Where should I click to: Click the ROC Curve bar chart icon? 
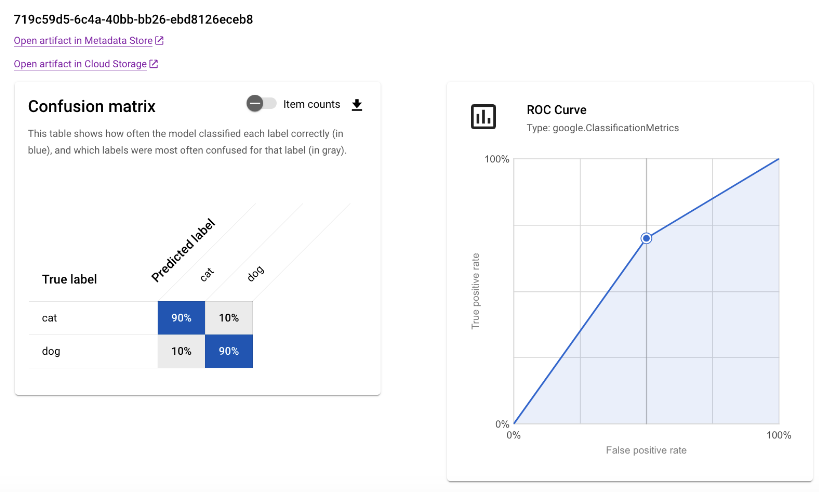tap(483, 117)
